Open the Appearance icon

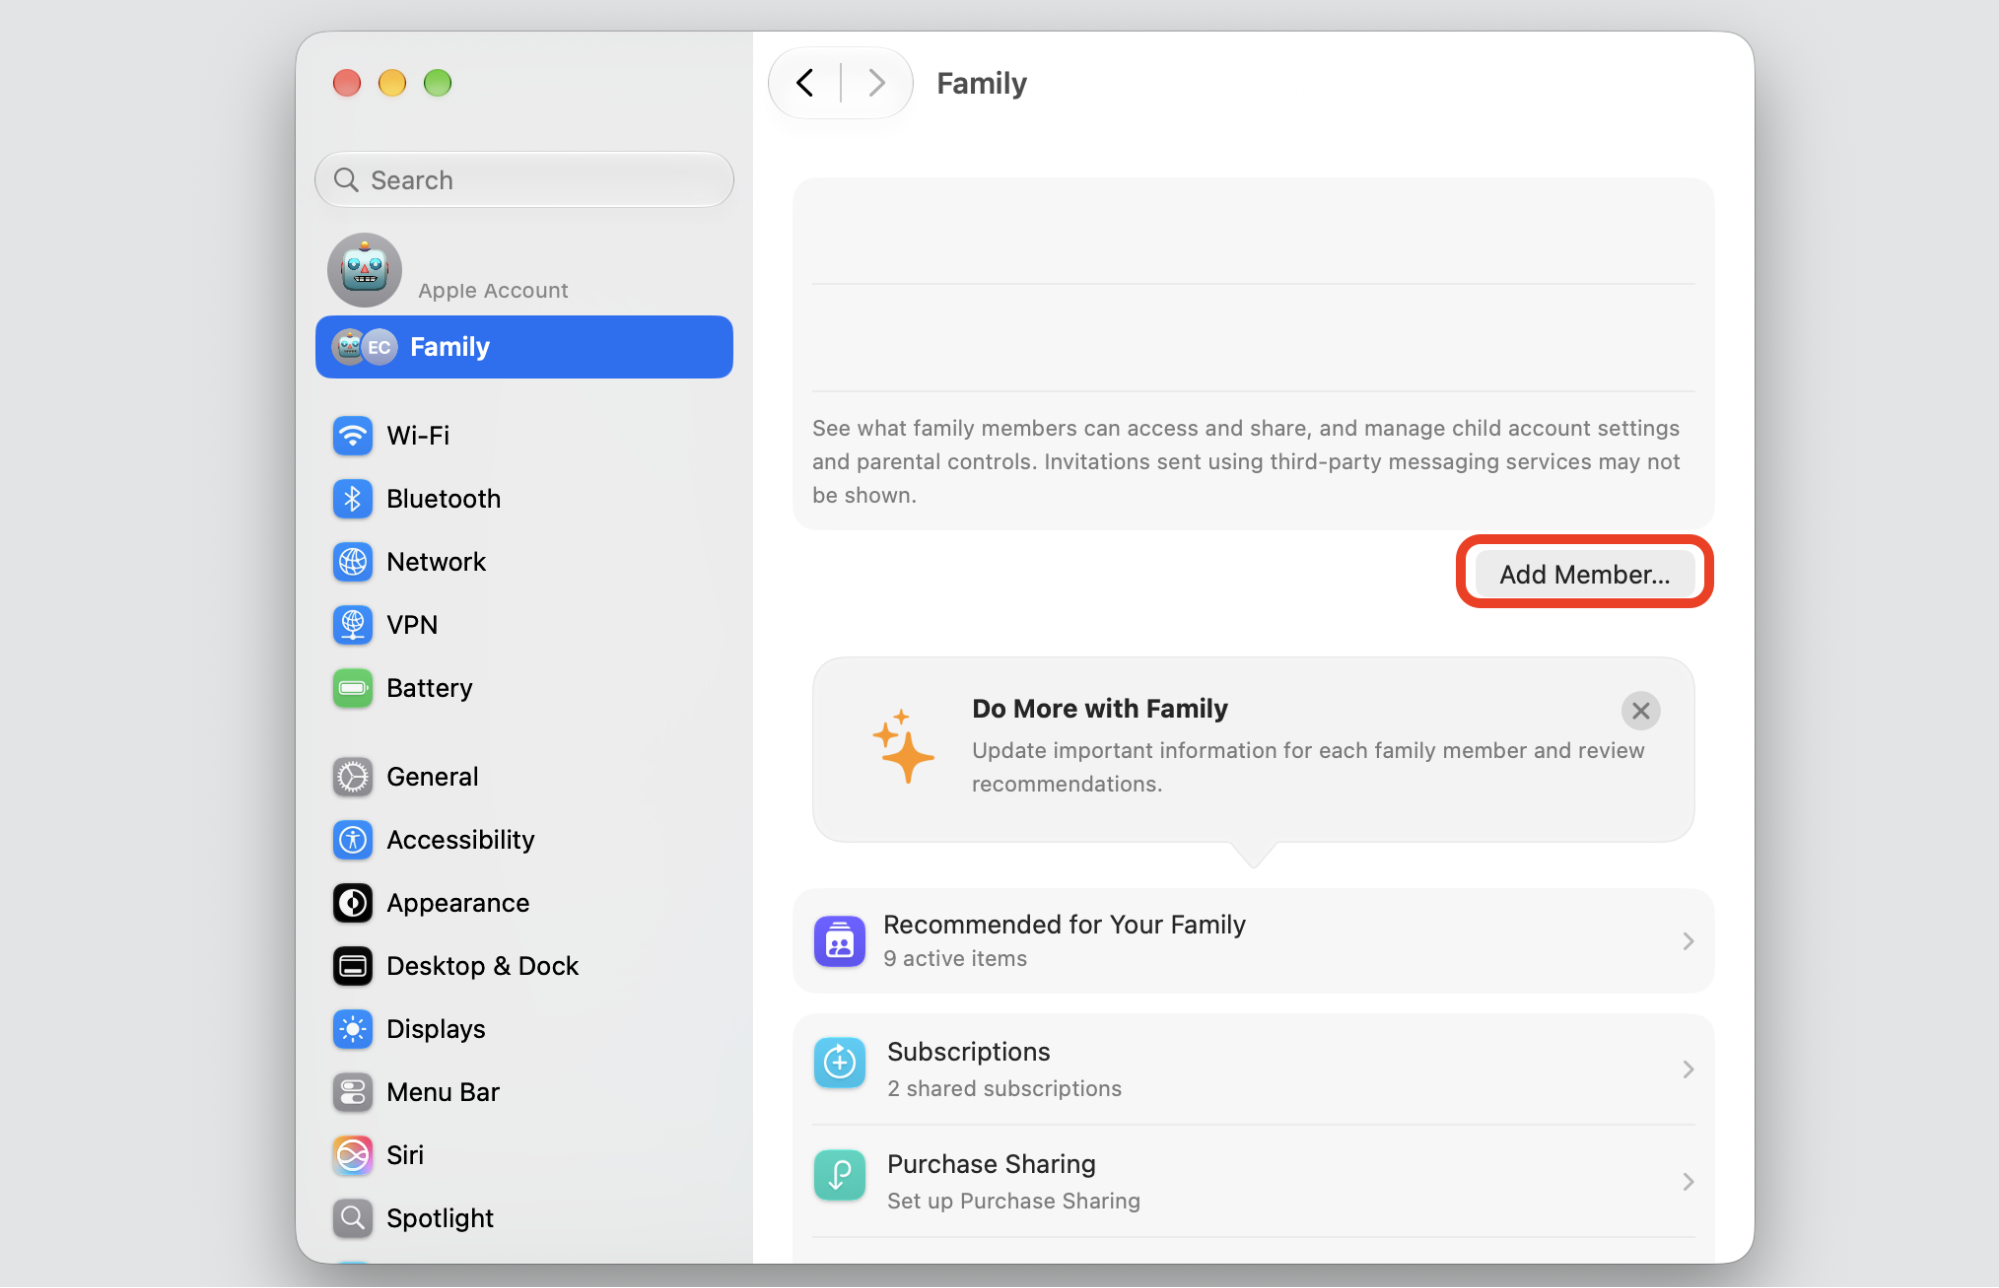pyautogui.click(x=352, y=903)
